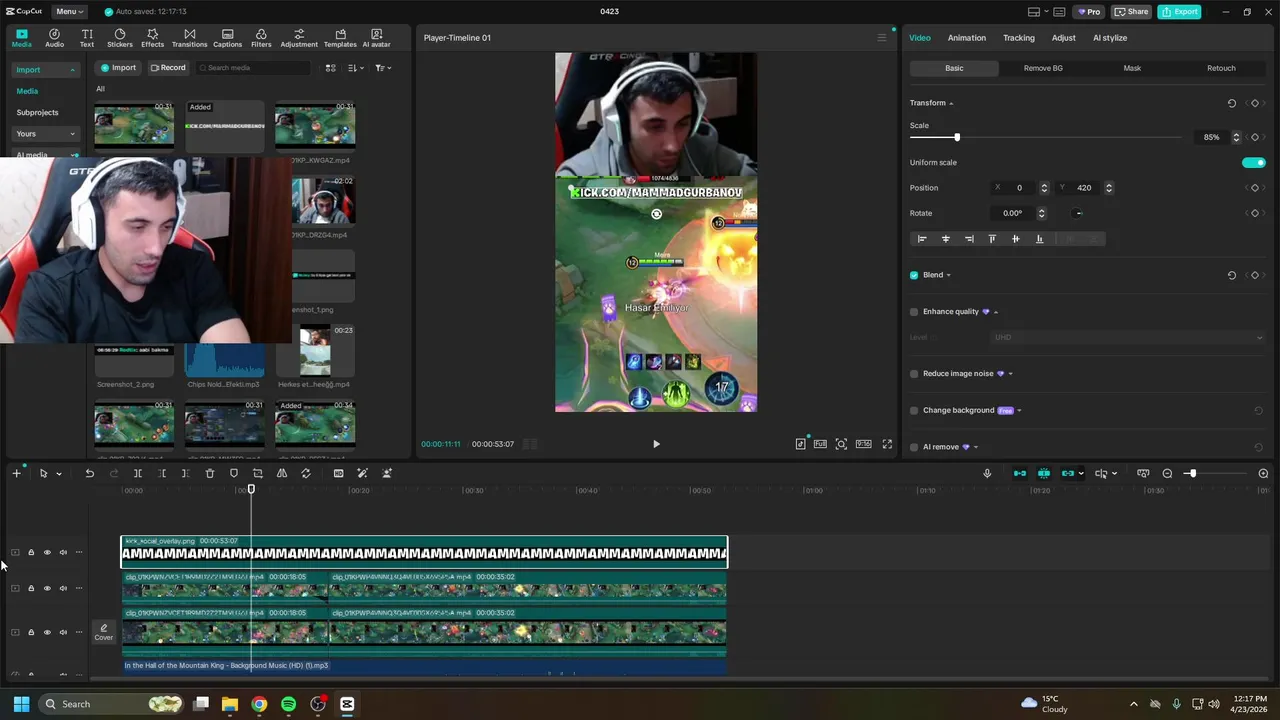The width and height of the screenshot is (1280, 720).
Task: Open Spotify from the taskbar
Action: tap(288, 704)
